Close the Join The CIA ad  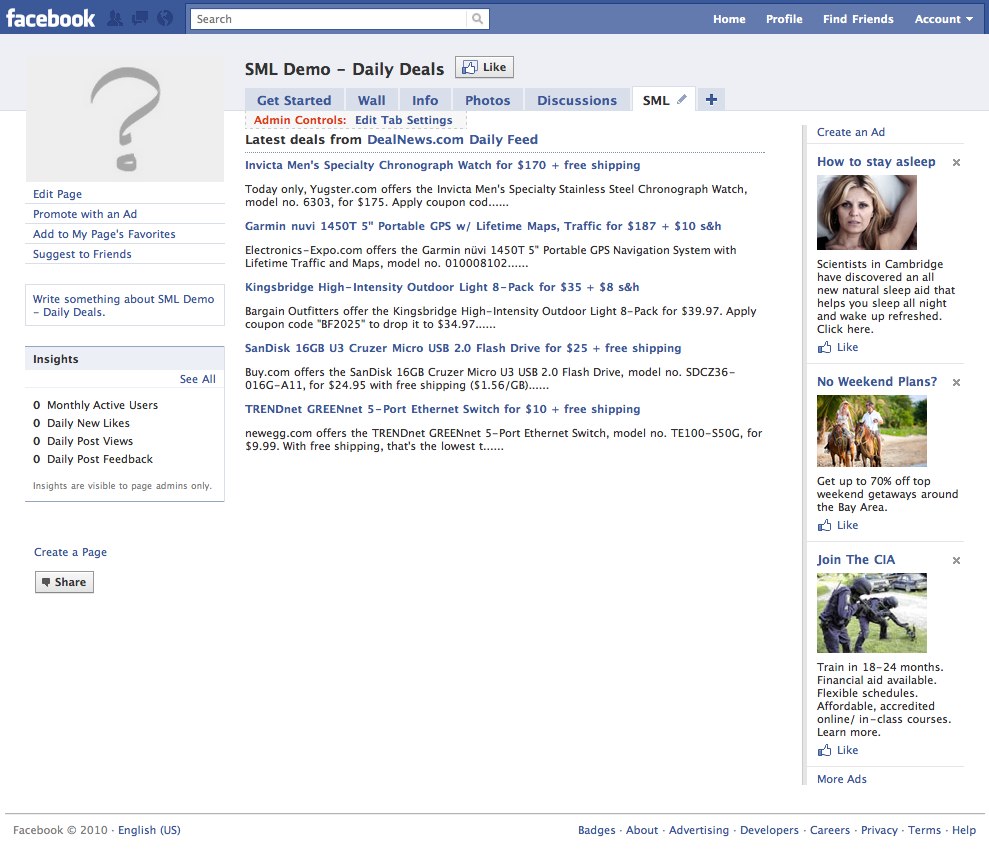click(956, 561)
